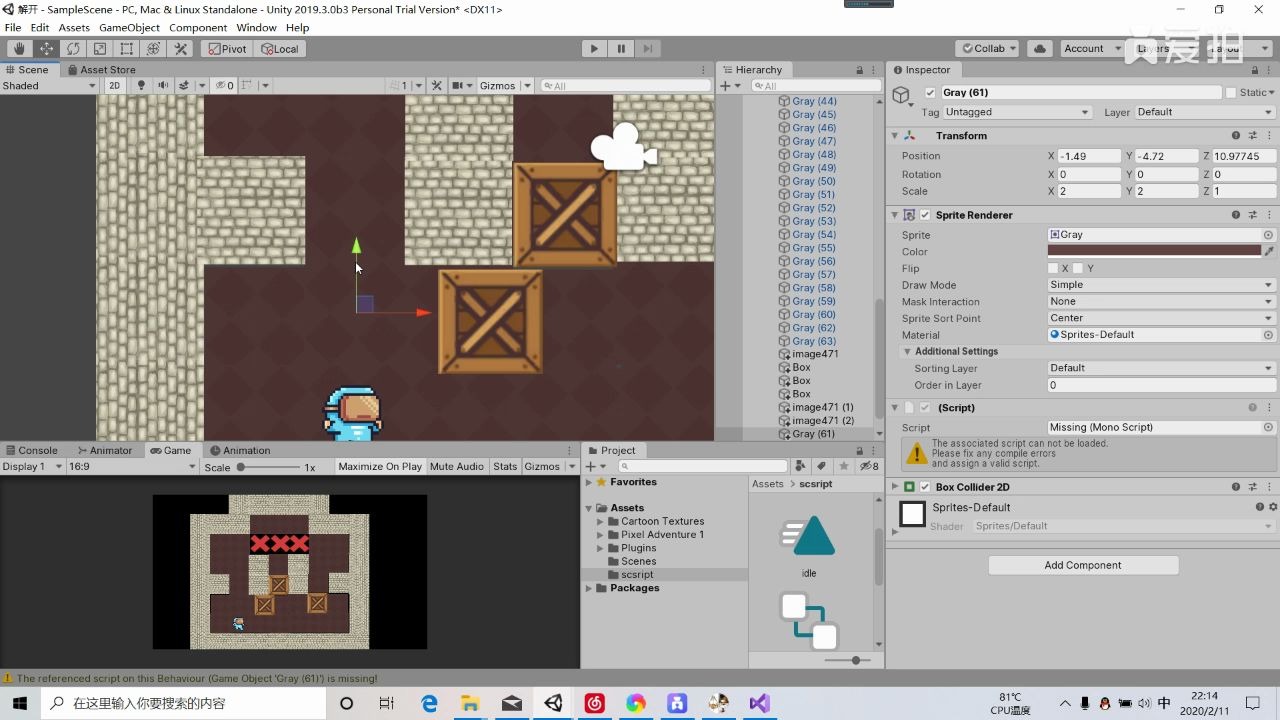This screenshot has height=720, width=1280.
Task: Mute scene audio with the speaker icon
Action: (163, 86)
